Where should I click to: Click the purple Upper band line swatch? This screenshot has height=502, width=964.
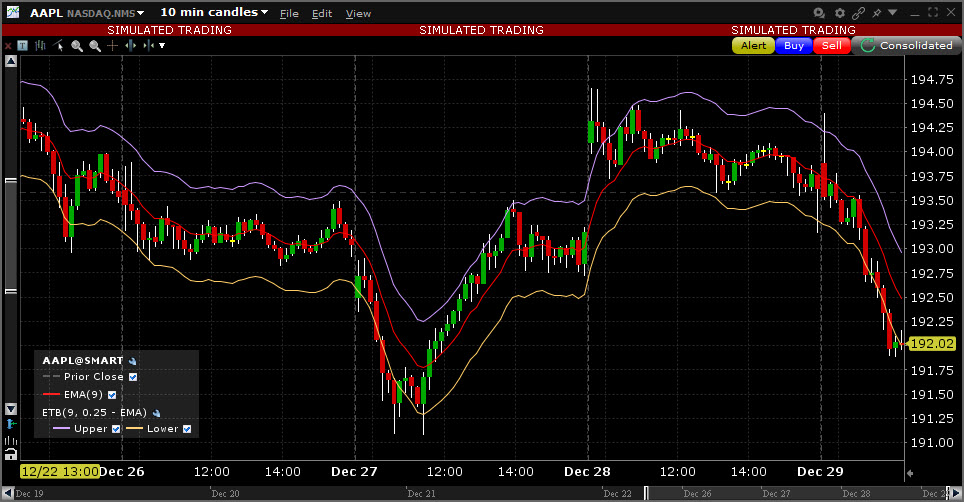click(61, 429)
